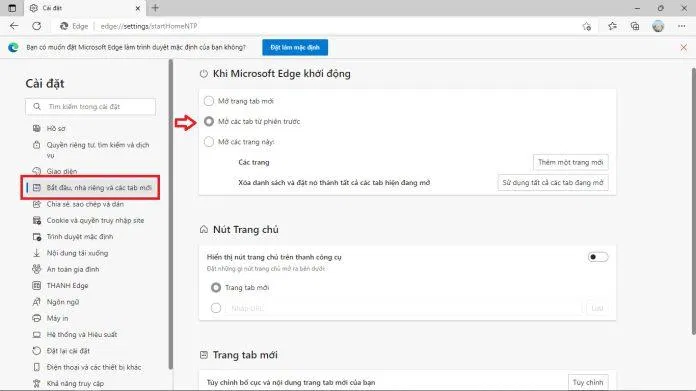
Task: Select the Nhập URL radio option
Action: pyautogui.click(x=216, y=308)
